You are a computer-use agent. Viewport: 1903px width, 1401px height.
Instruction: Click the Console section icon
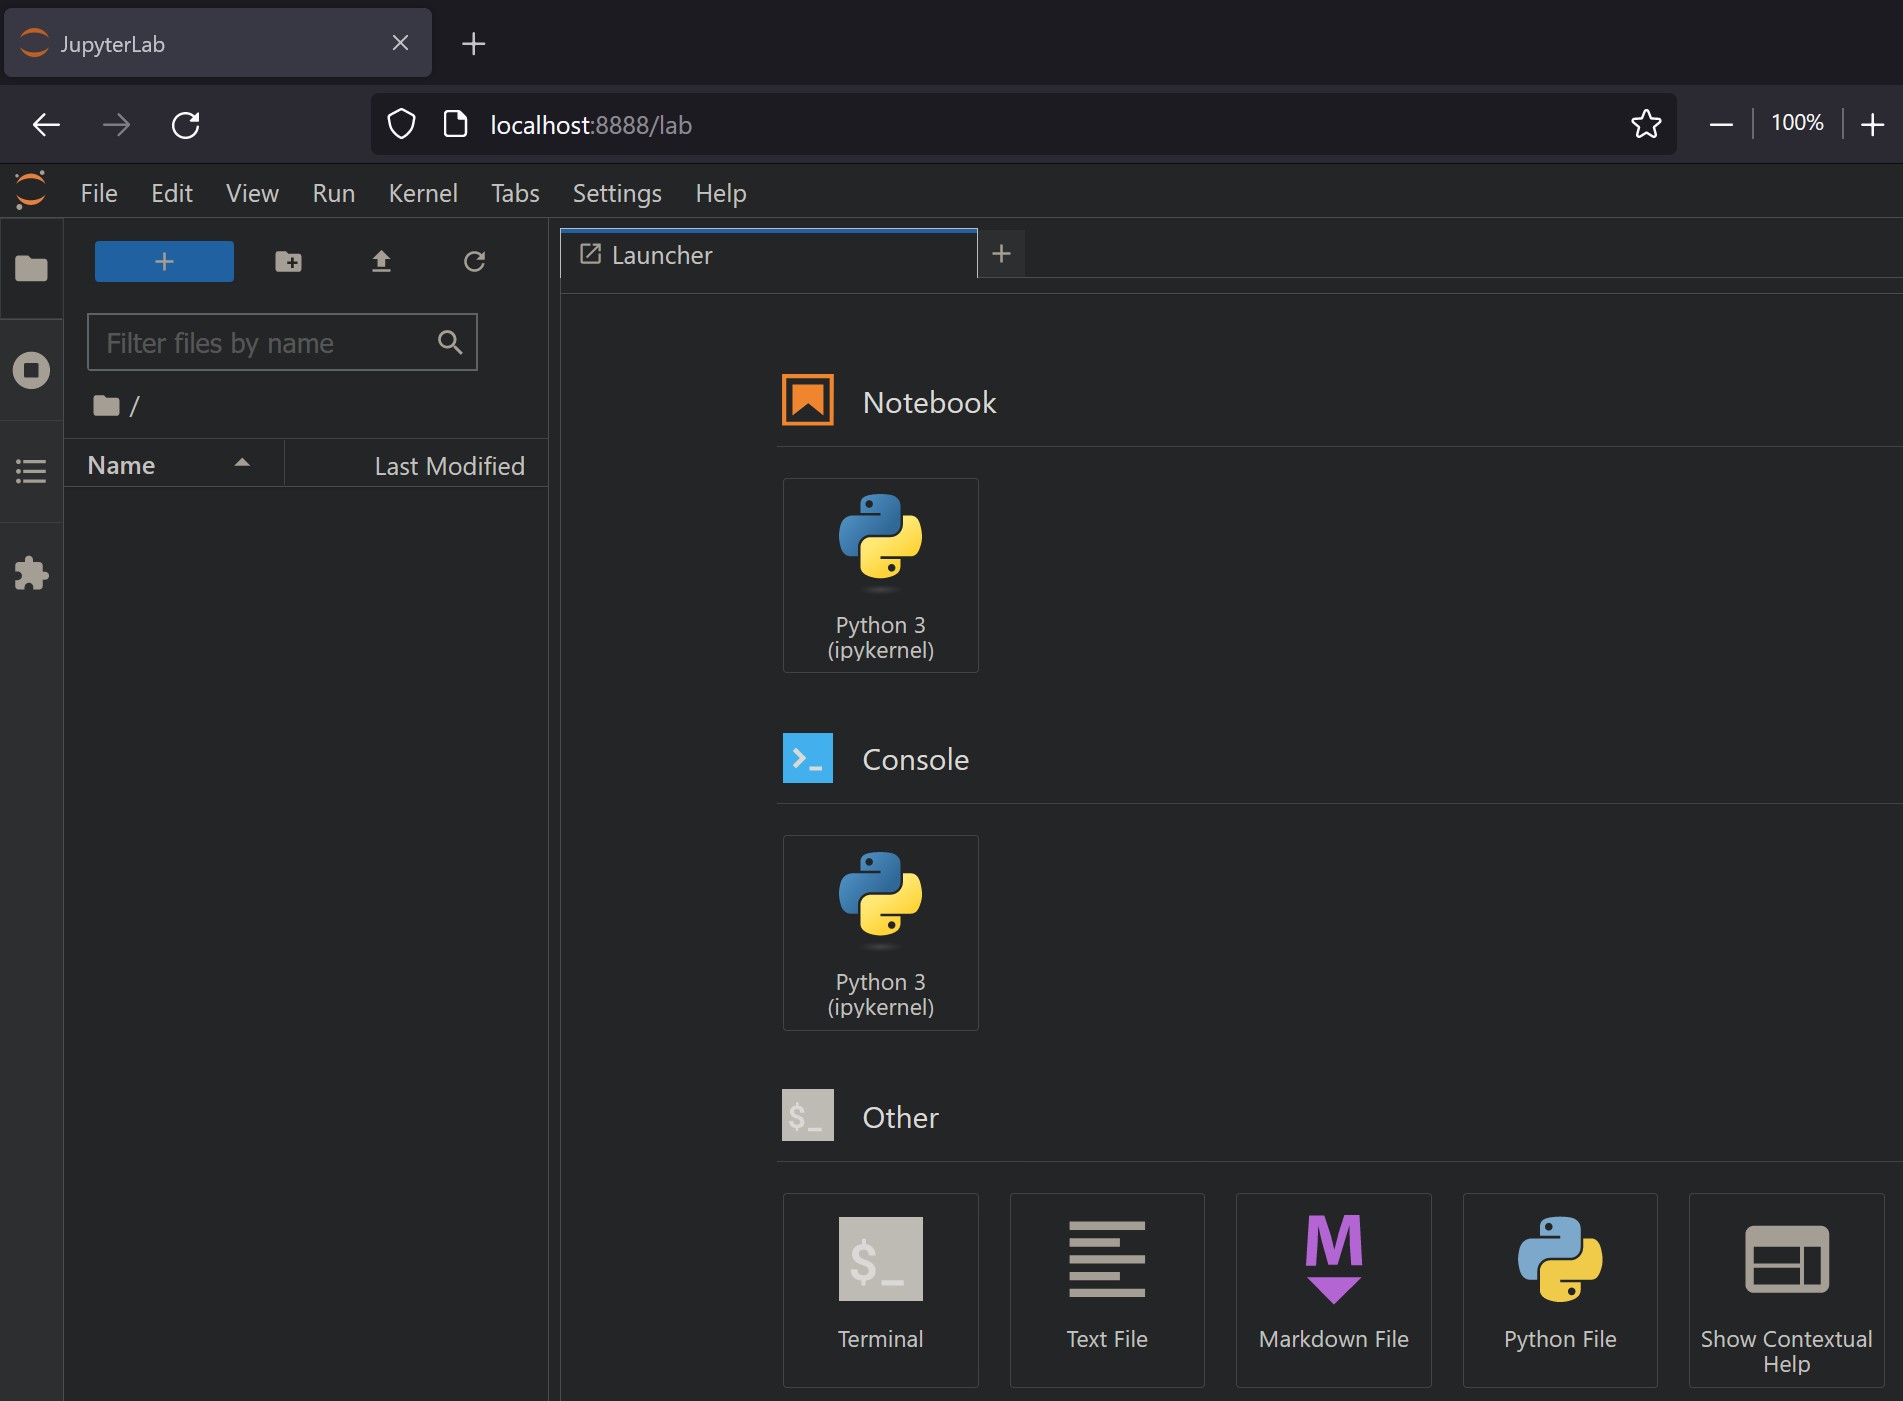(x=807, y=758)
